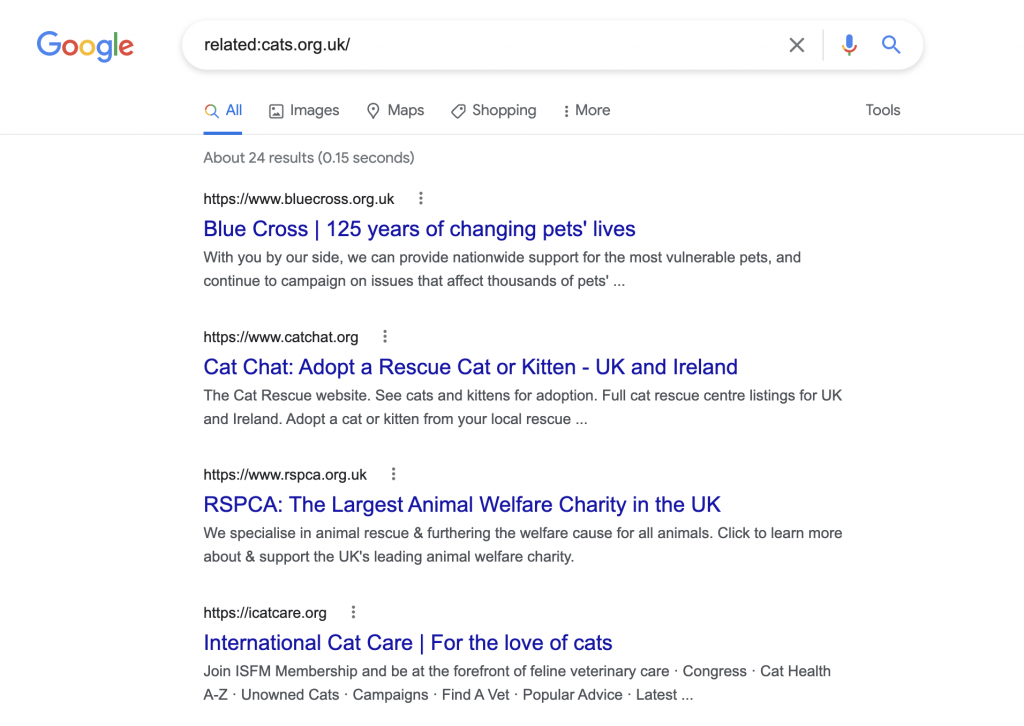The image size is (1024, 726).
Task: Select the All results tab
Action: (x=223, y=110)
